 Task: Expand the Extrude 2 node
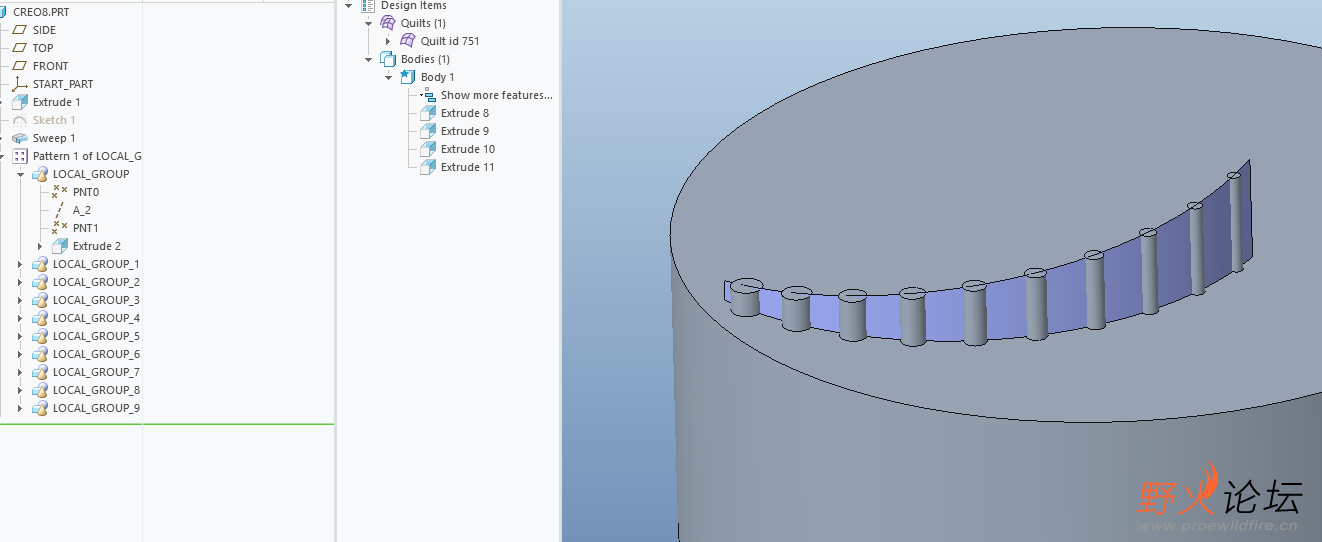40,246
